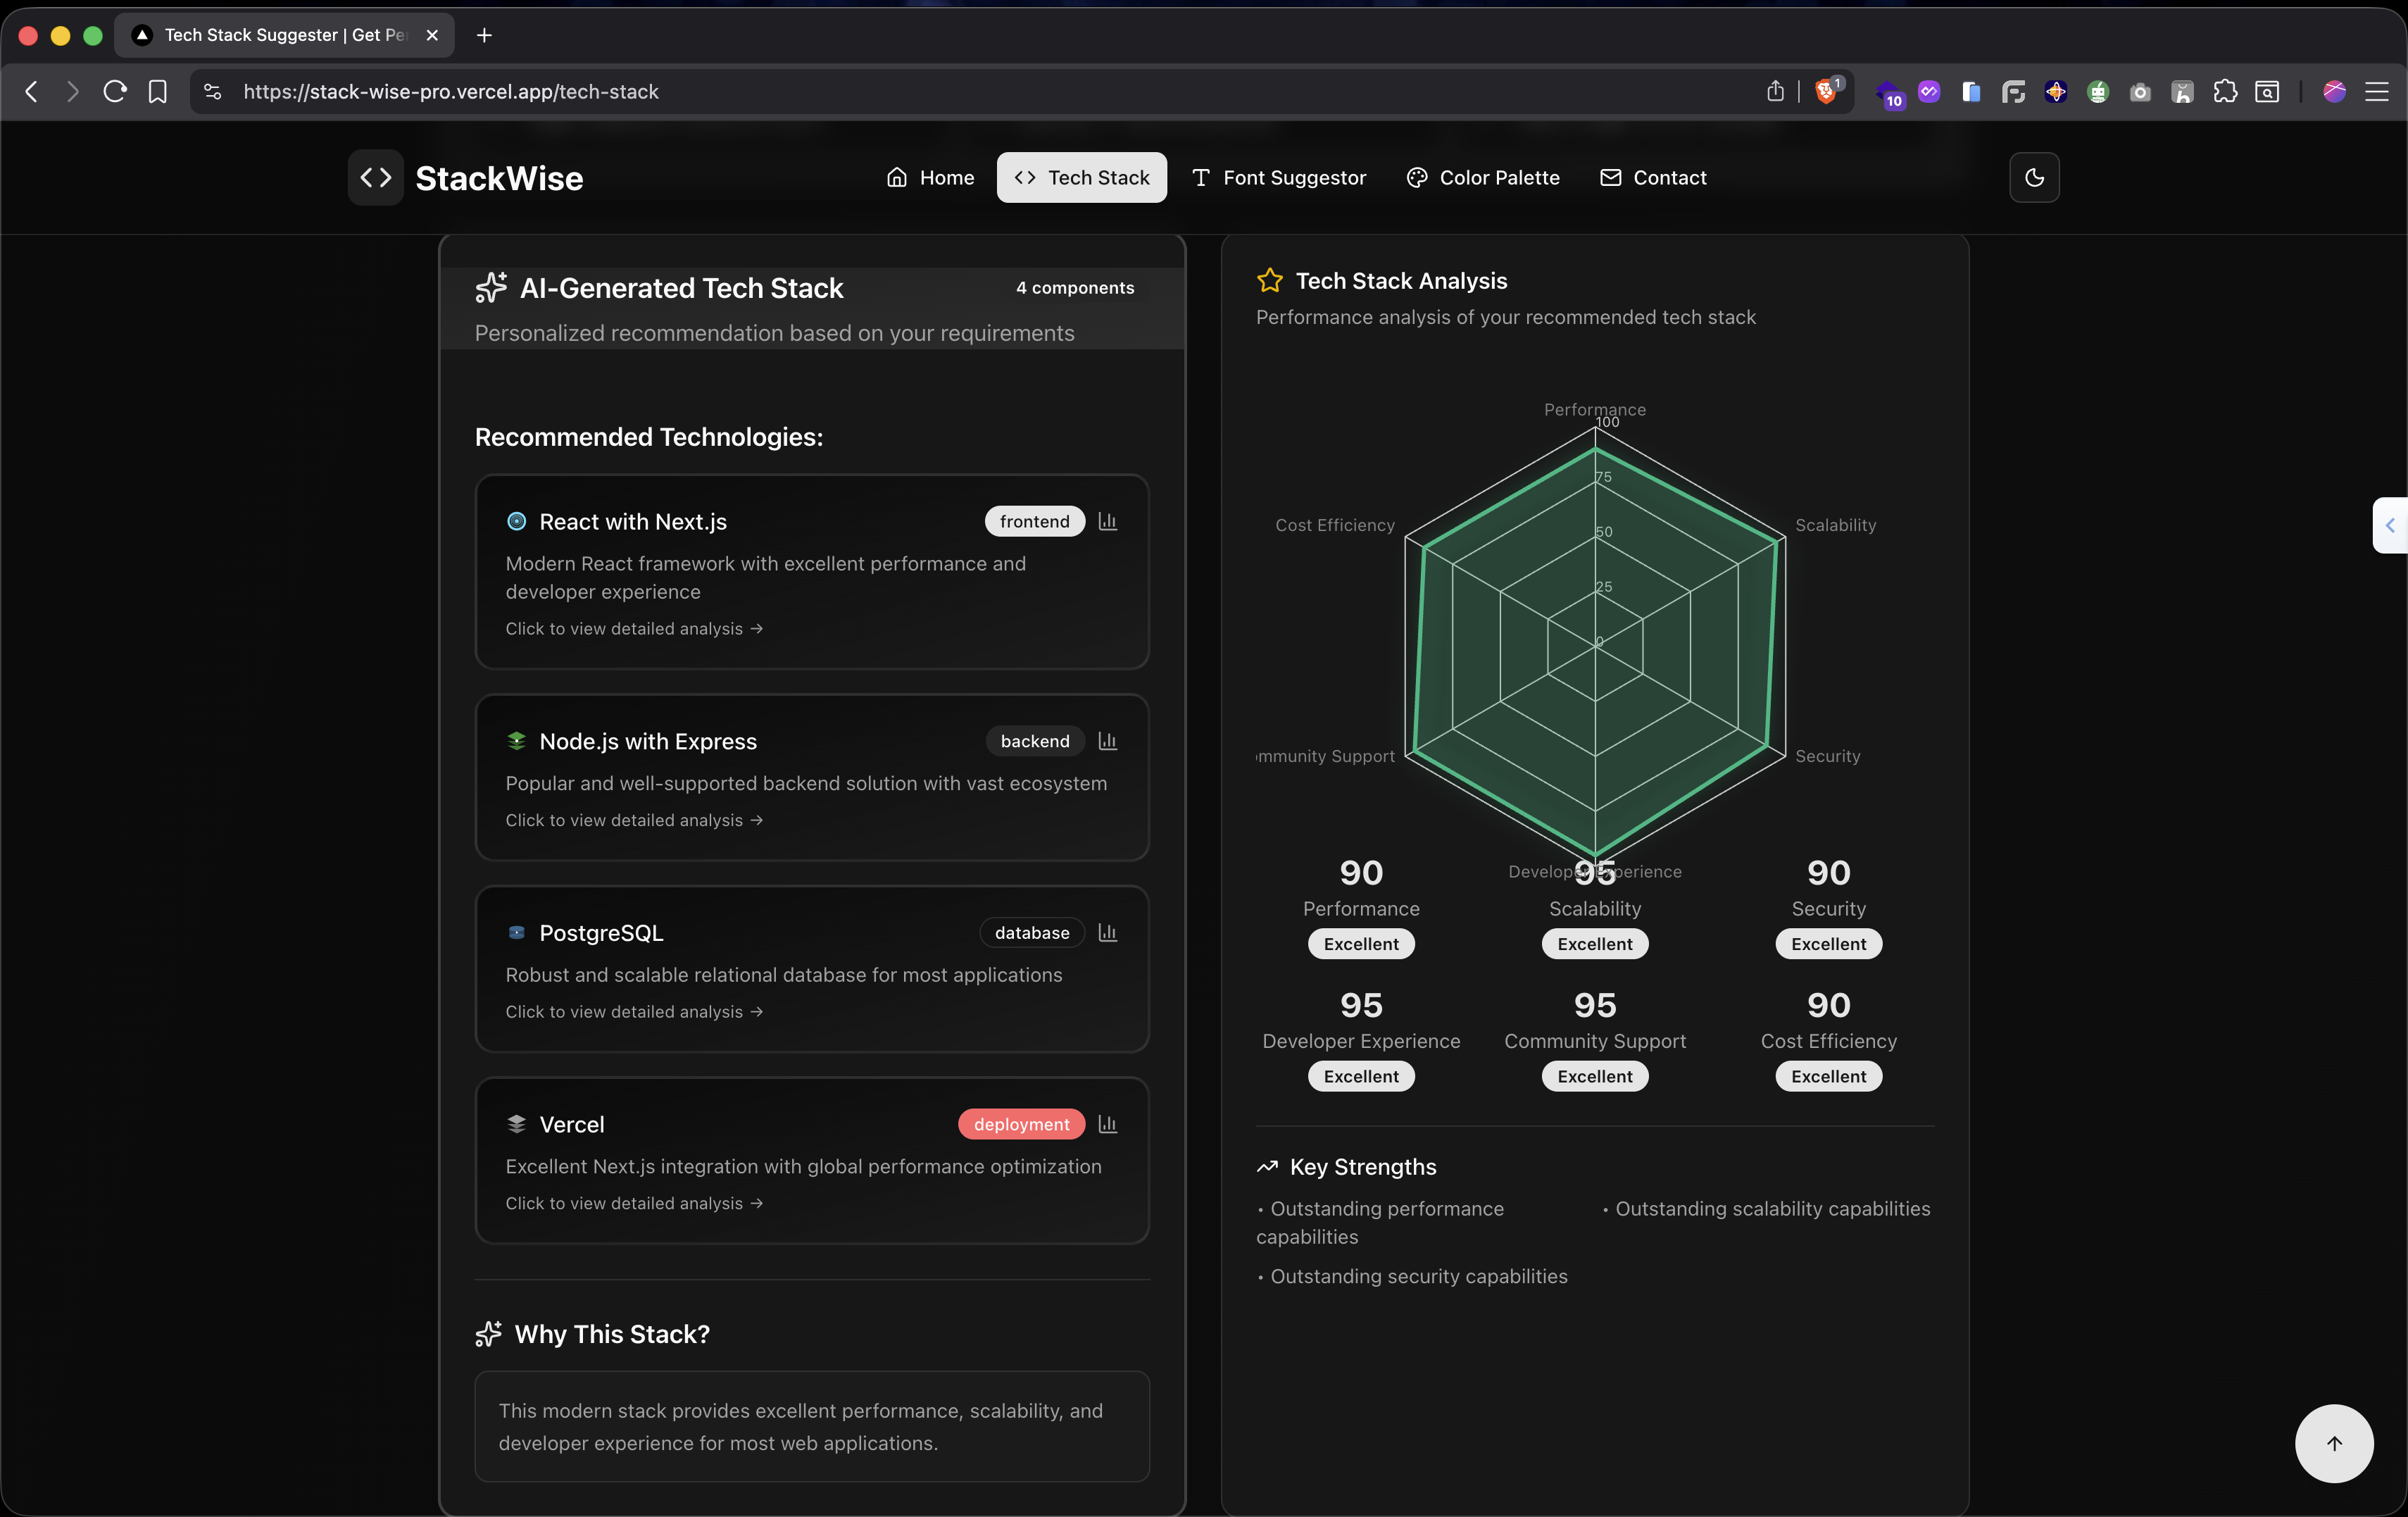Click the StackWise code logo icon
The width and height of the screenshot is (2408, 1517).
tap(376, 178)
